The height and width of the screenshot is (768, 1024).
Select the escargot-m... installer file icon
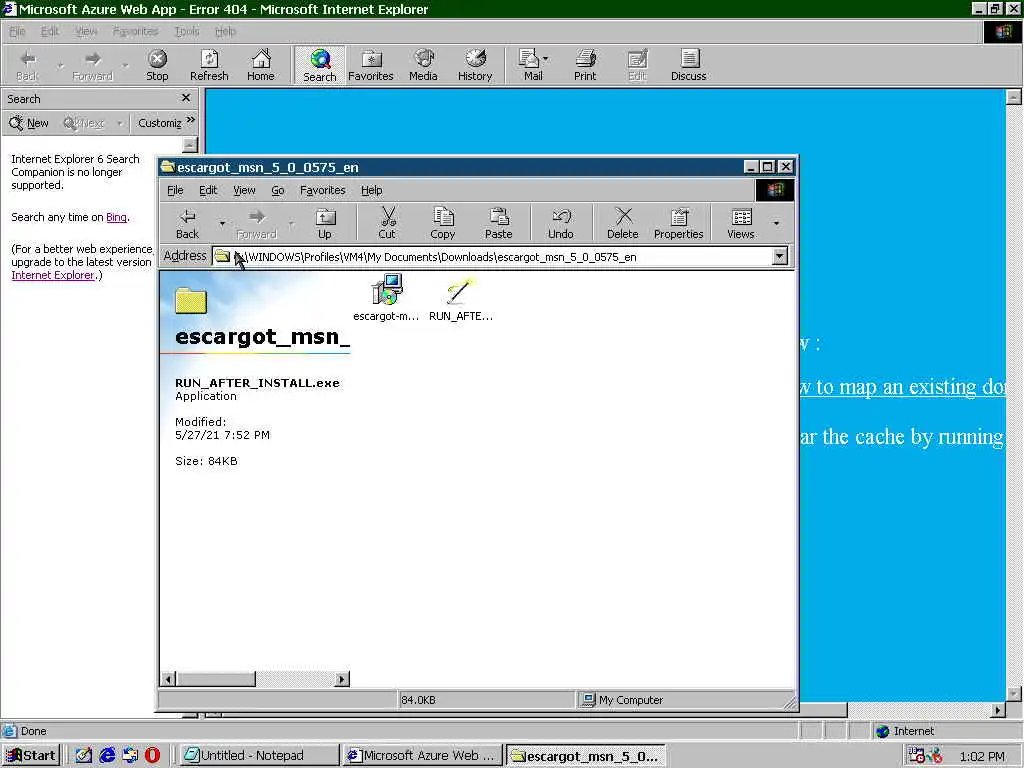tap(386, 298)
